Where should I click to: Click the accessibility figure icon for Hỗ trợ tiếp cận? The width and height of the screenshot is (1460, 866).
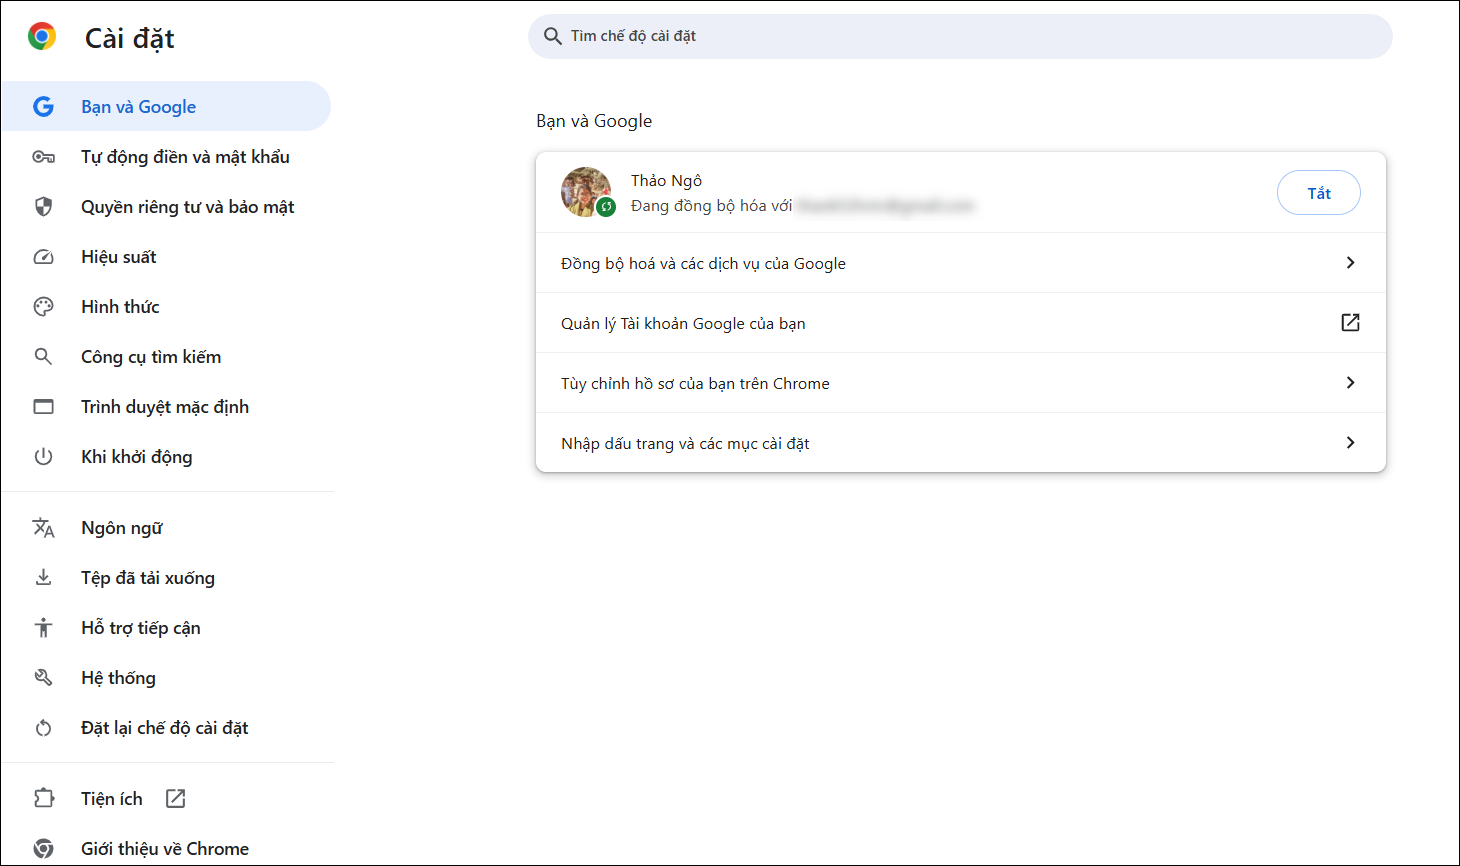click(43, 628)
